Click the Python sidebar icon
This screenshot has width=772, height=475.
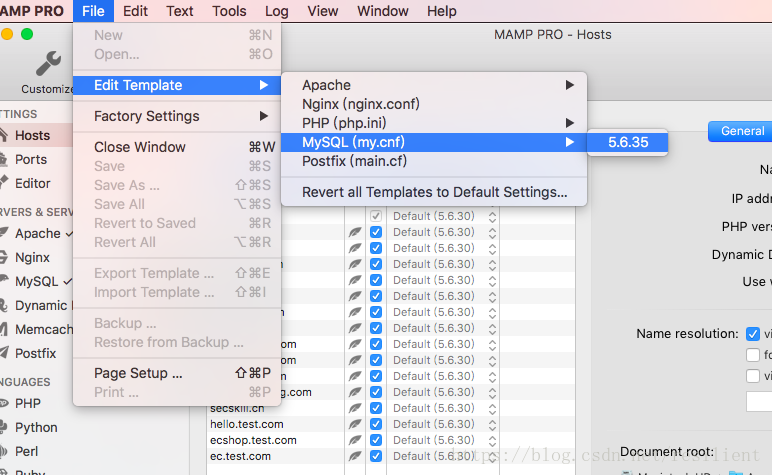click(3, 427)
